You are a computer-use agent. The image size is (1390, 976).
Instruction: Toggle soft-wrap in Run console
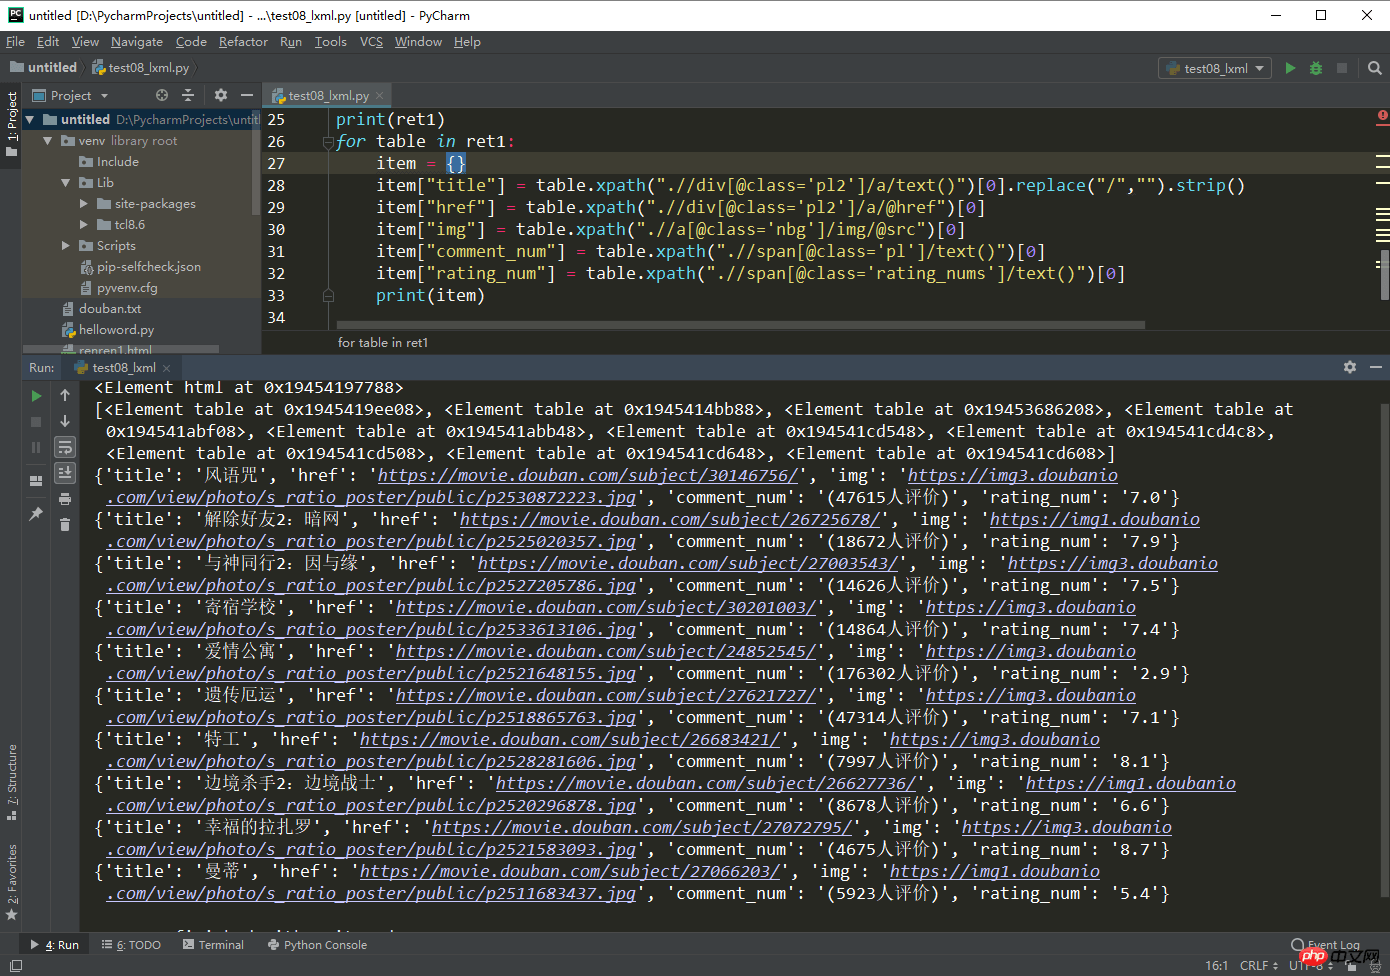65,447
